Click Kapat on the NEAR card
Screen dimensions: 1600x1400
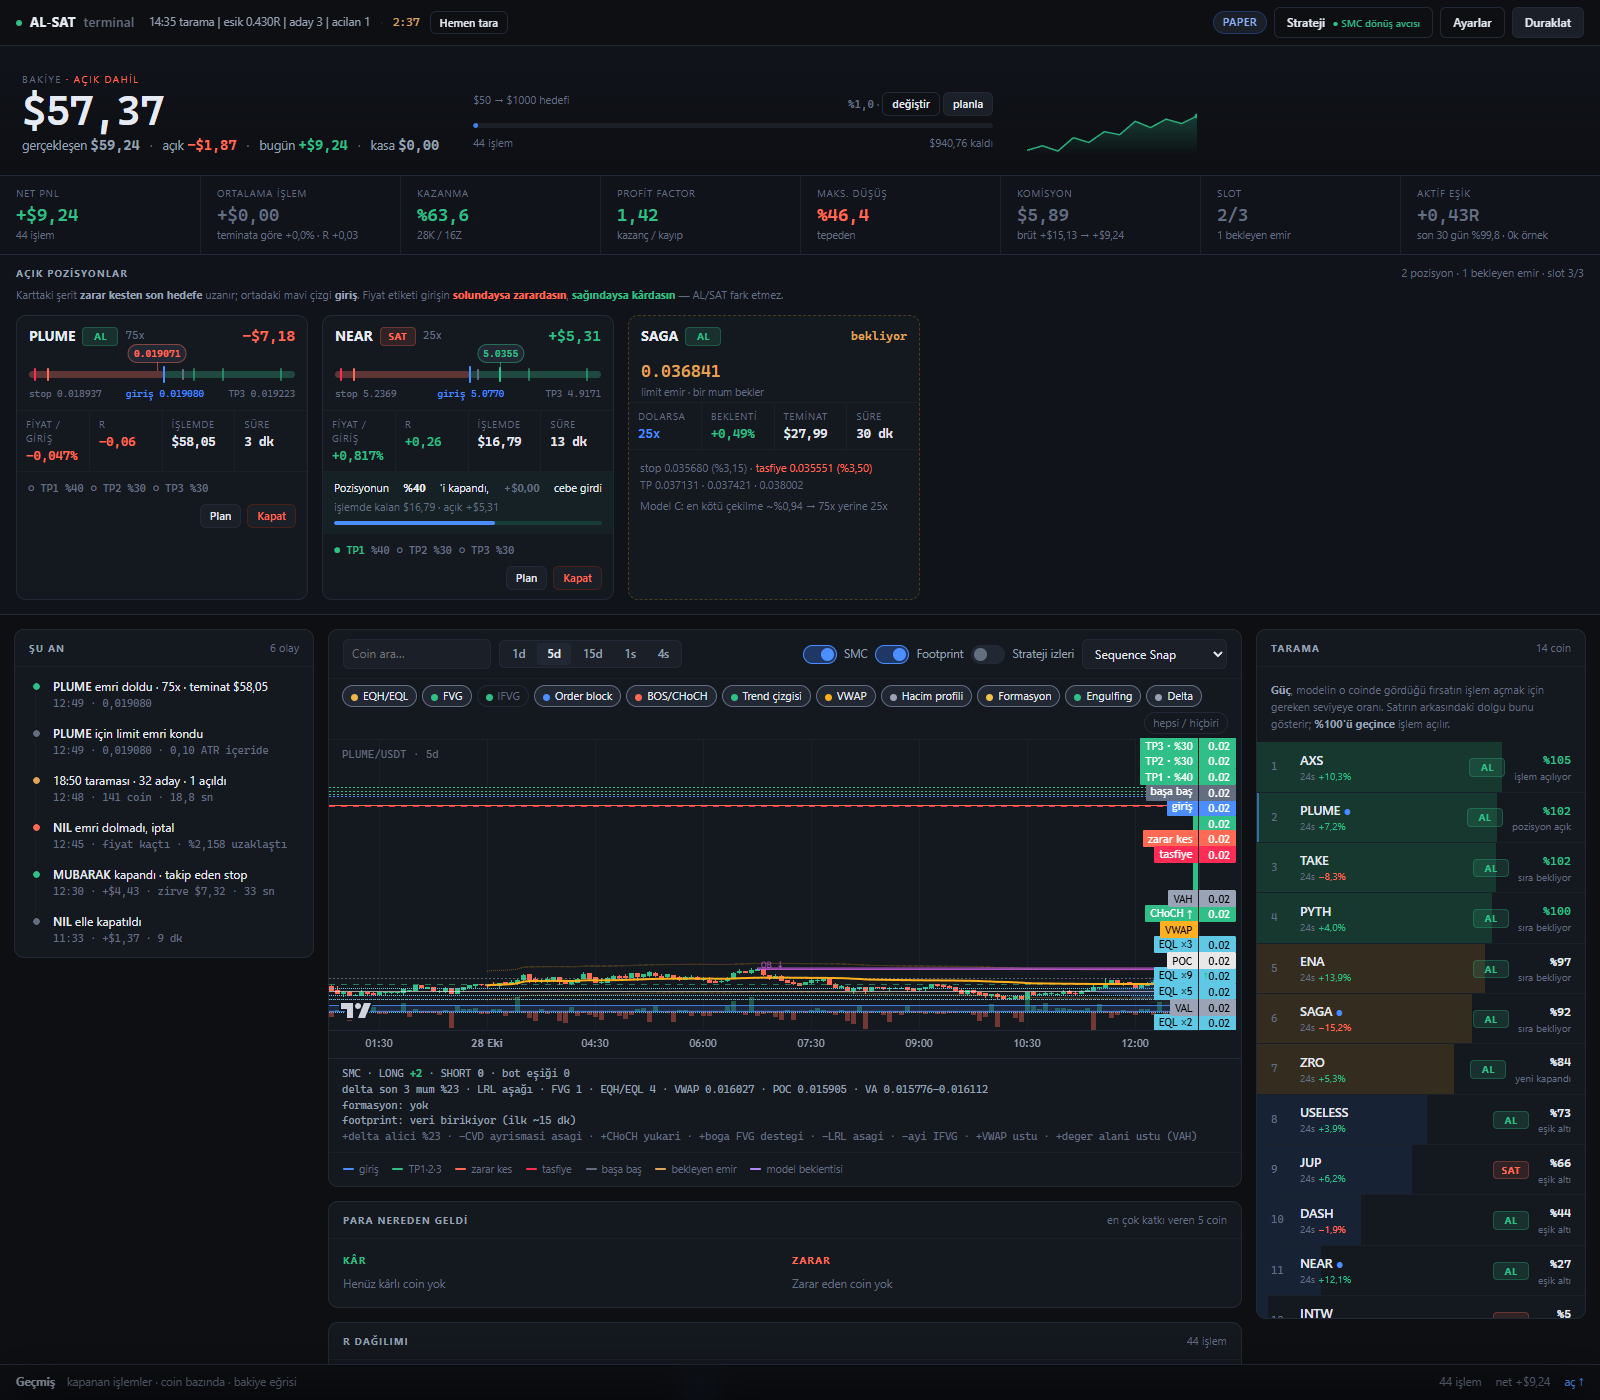coord(577,578)
